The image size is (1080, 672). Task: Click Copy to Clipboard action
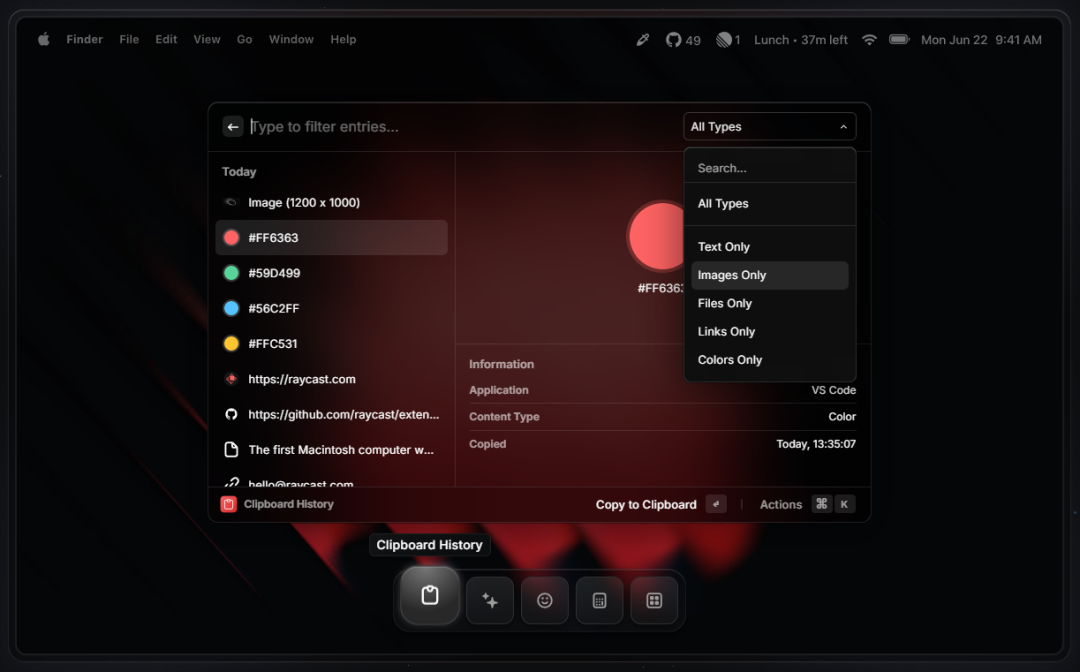coord(646,505)
